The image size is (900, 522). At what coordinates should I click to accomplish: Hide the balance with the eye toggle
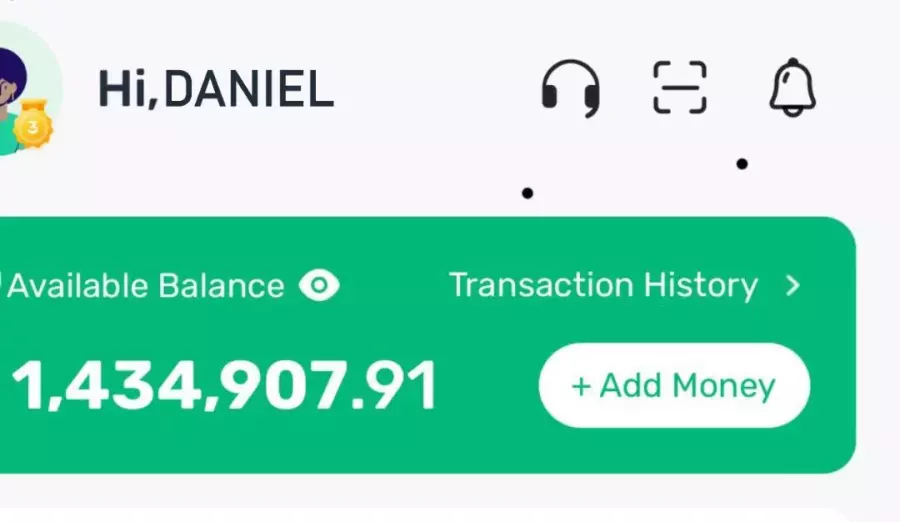319,285
